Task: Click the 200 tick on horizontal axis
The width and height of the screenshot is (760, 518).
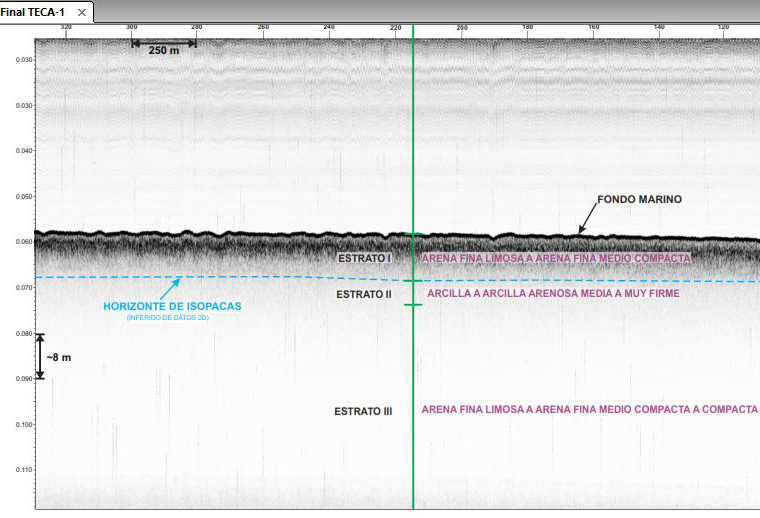Action: (462, 28)
